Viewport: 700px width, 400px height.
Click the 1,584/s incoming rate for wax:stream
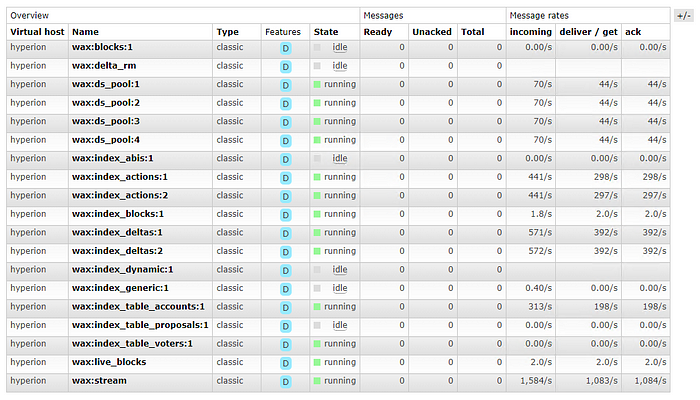pos(536,381)
